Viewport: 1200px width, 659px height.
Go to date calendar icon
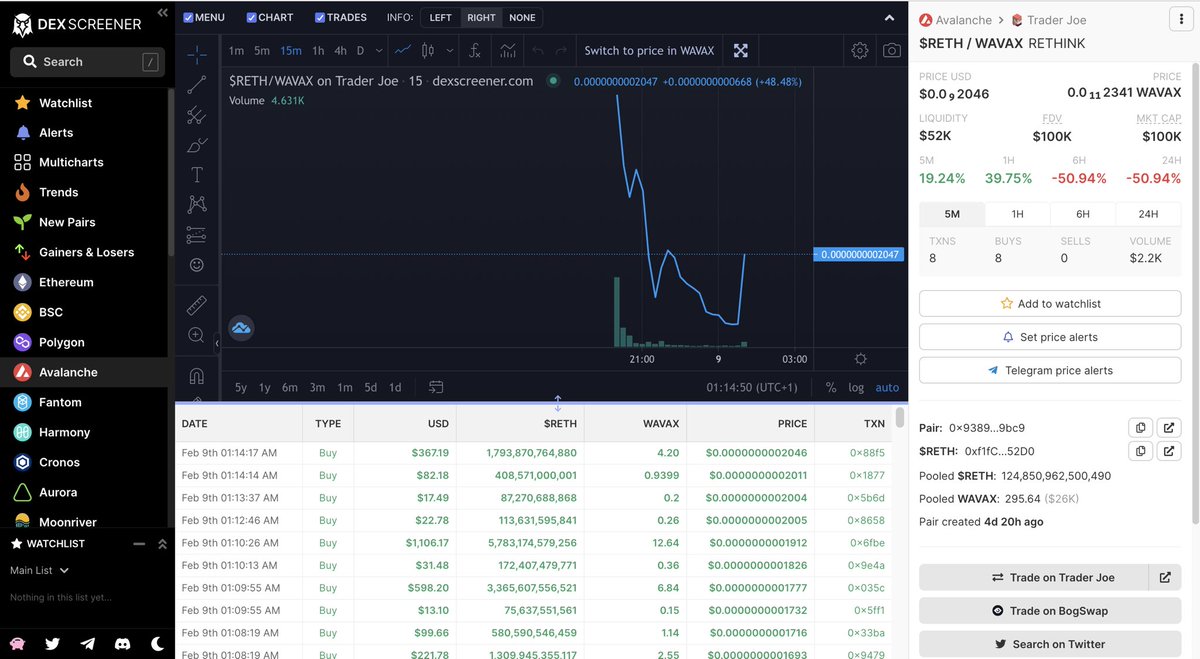coord(436,387)
